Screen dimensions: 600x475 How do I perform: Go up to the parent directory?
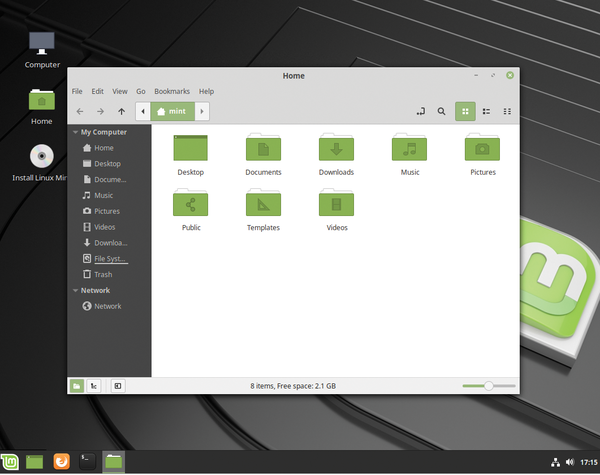(x=122, y=111)
